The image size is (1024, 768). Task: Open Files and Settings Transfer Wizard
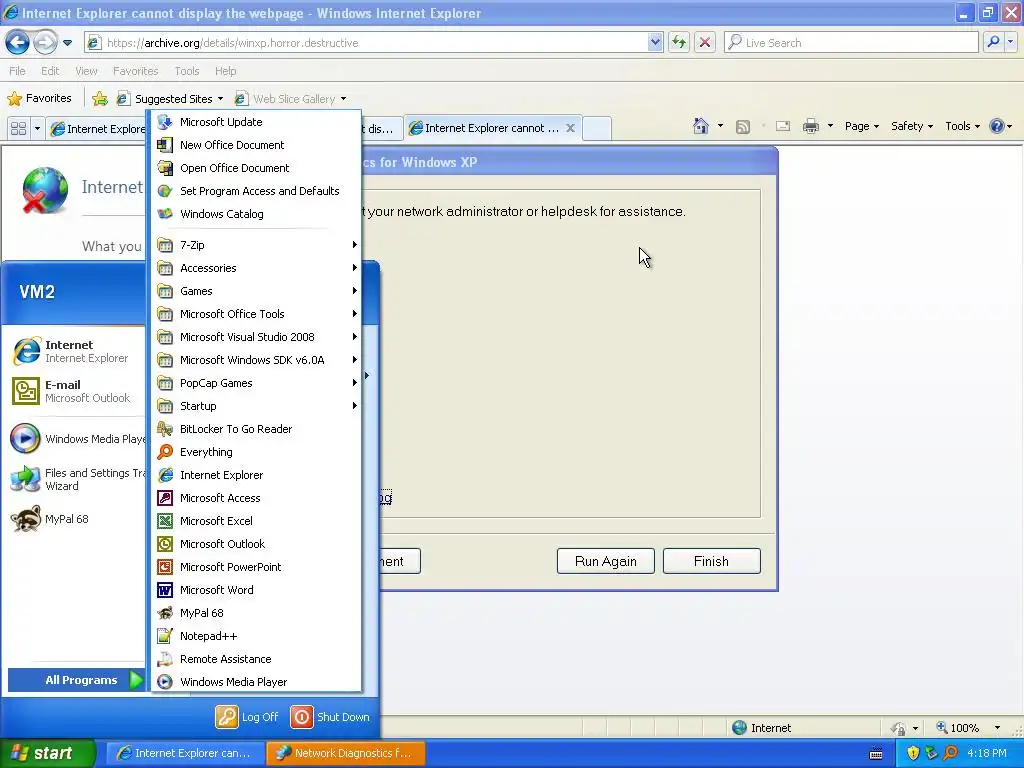pos(77,479)
